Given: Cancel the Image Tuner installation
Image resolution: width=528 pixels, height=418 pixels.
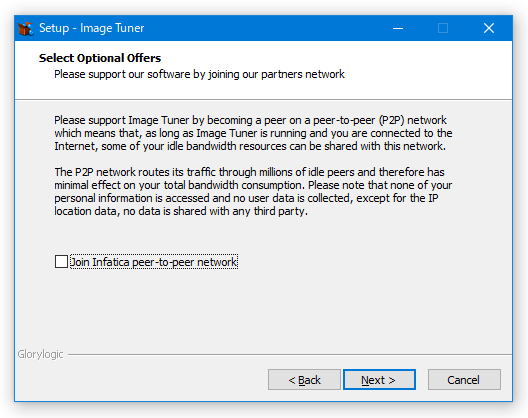Looking at the screenshot, I should pos(464,380).
